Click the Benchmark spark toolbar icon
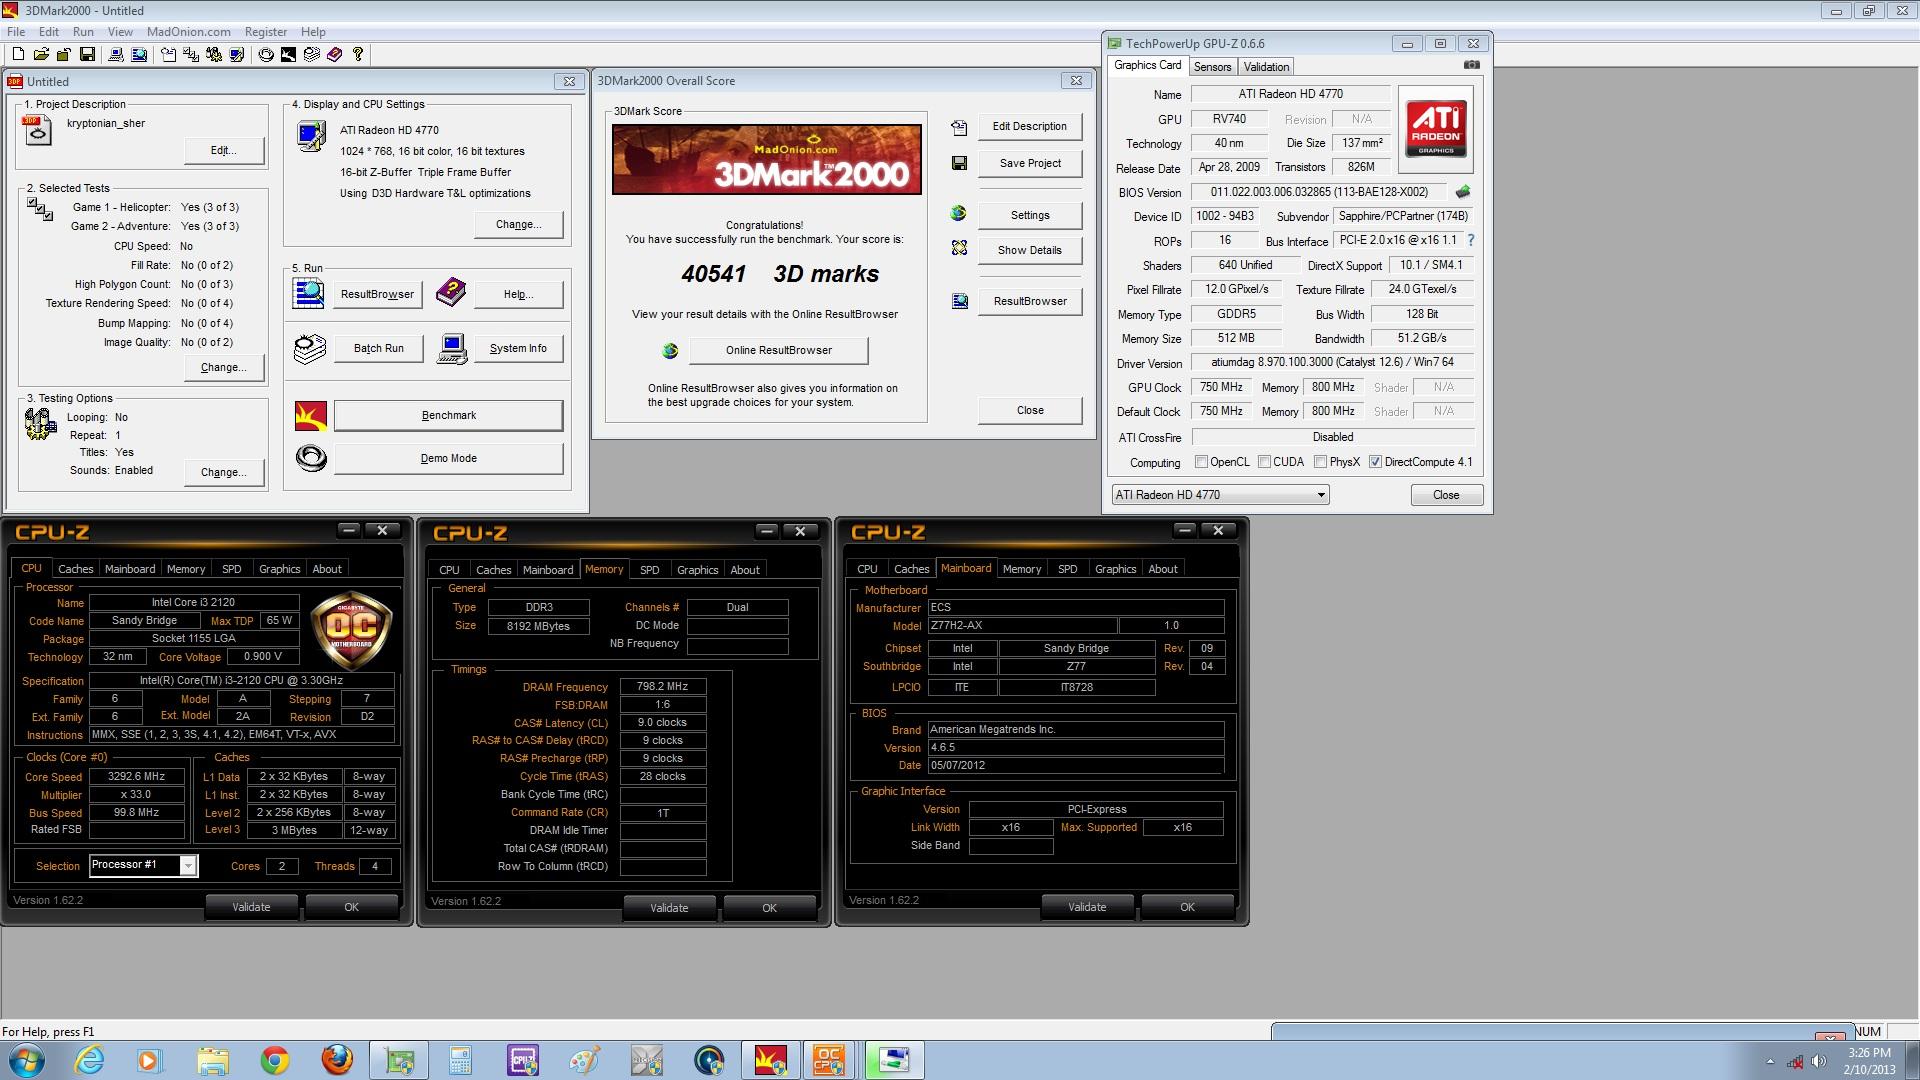Image resolution: width=1920 pixels, height=1080 pixels. (x=288, y=54)
